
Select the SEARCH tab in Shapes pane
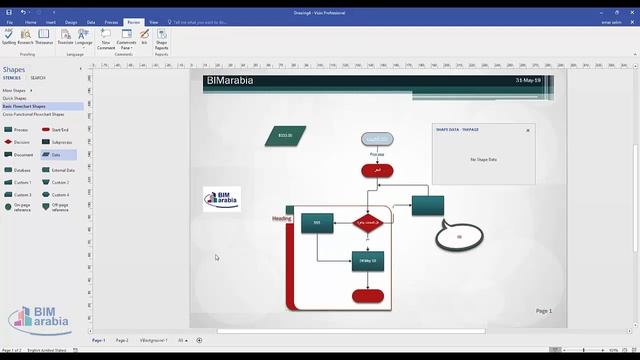pos(38,78)
